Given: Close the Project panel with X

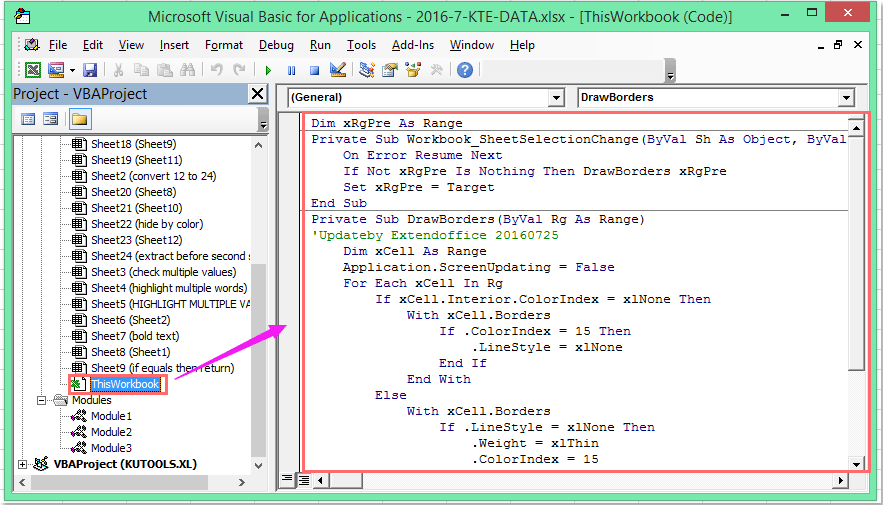Looking at the screenshot, I should pos(257,94).
